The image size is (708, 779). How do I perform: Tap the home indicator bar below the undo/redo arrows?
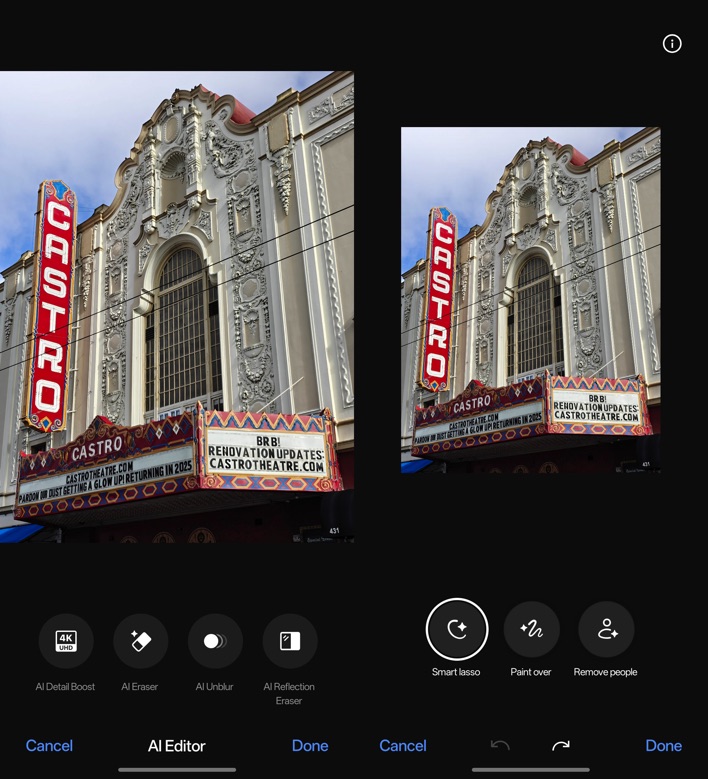(530, 769)
